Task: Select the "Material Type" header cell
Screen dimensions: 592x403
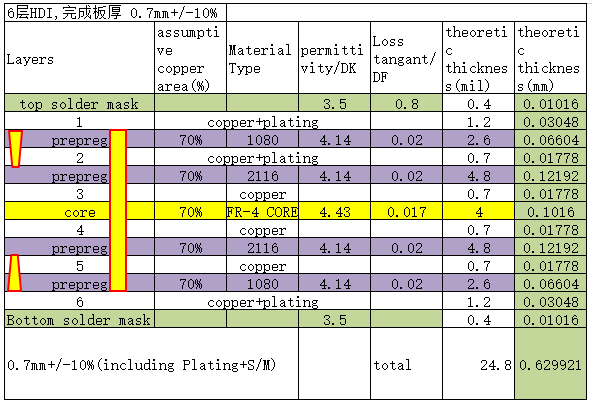Action: (x=262, y=58)
